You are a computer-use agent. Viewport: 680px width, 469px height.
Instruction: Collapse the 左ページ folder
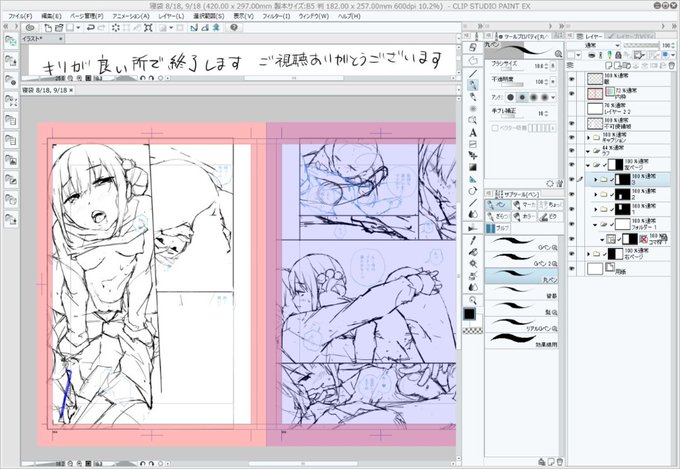pos(588,165)
